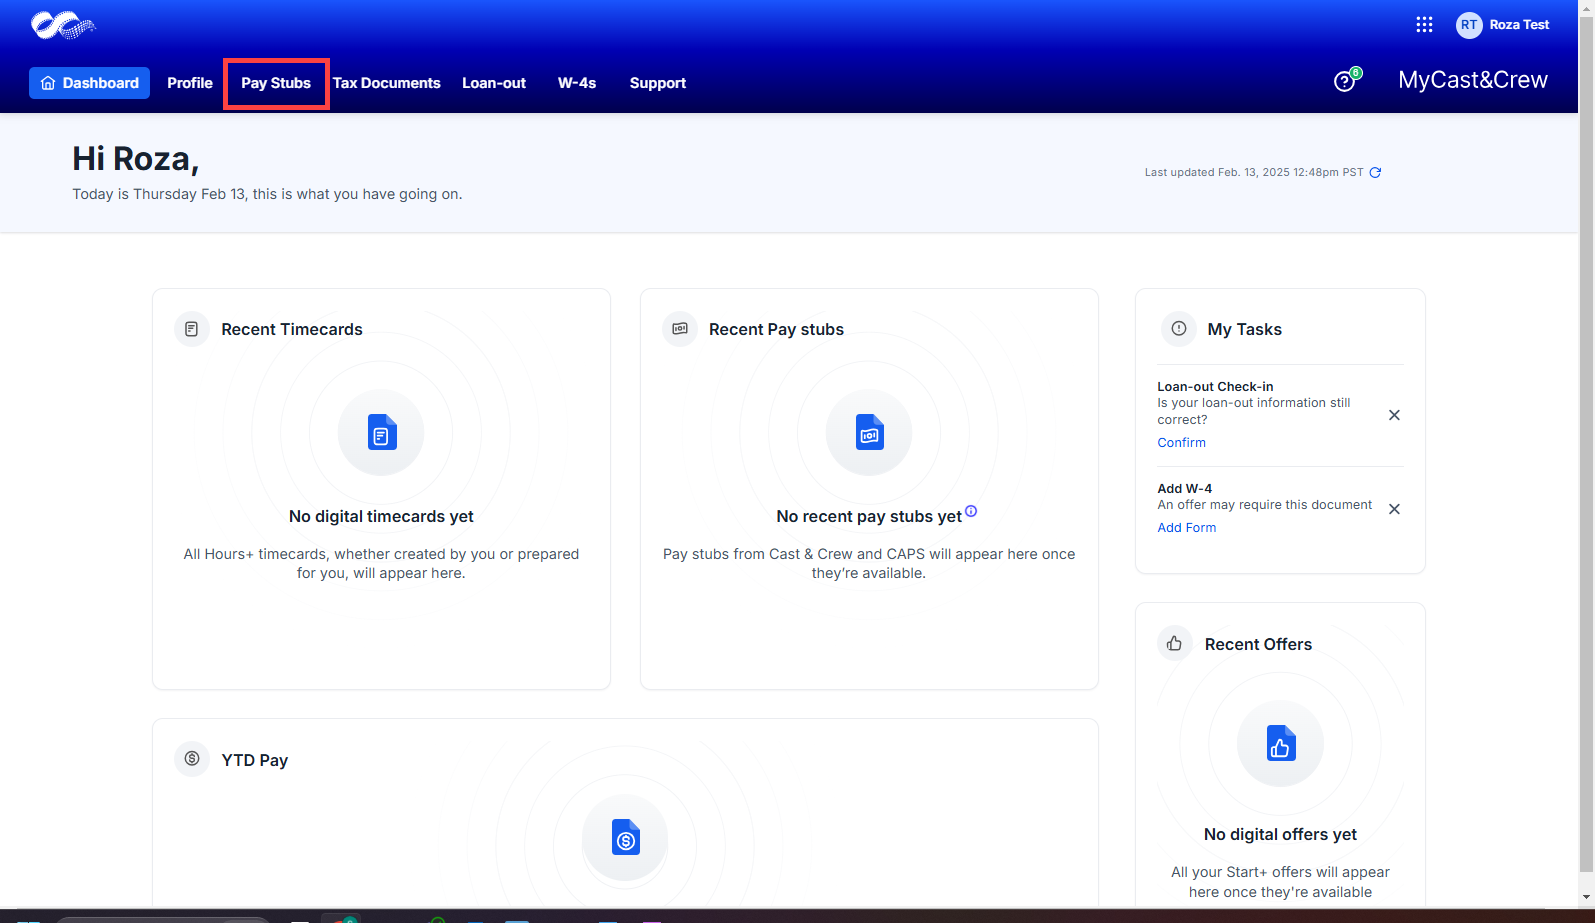Click the Hi Roza greeting heading

tap(135, 159)
